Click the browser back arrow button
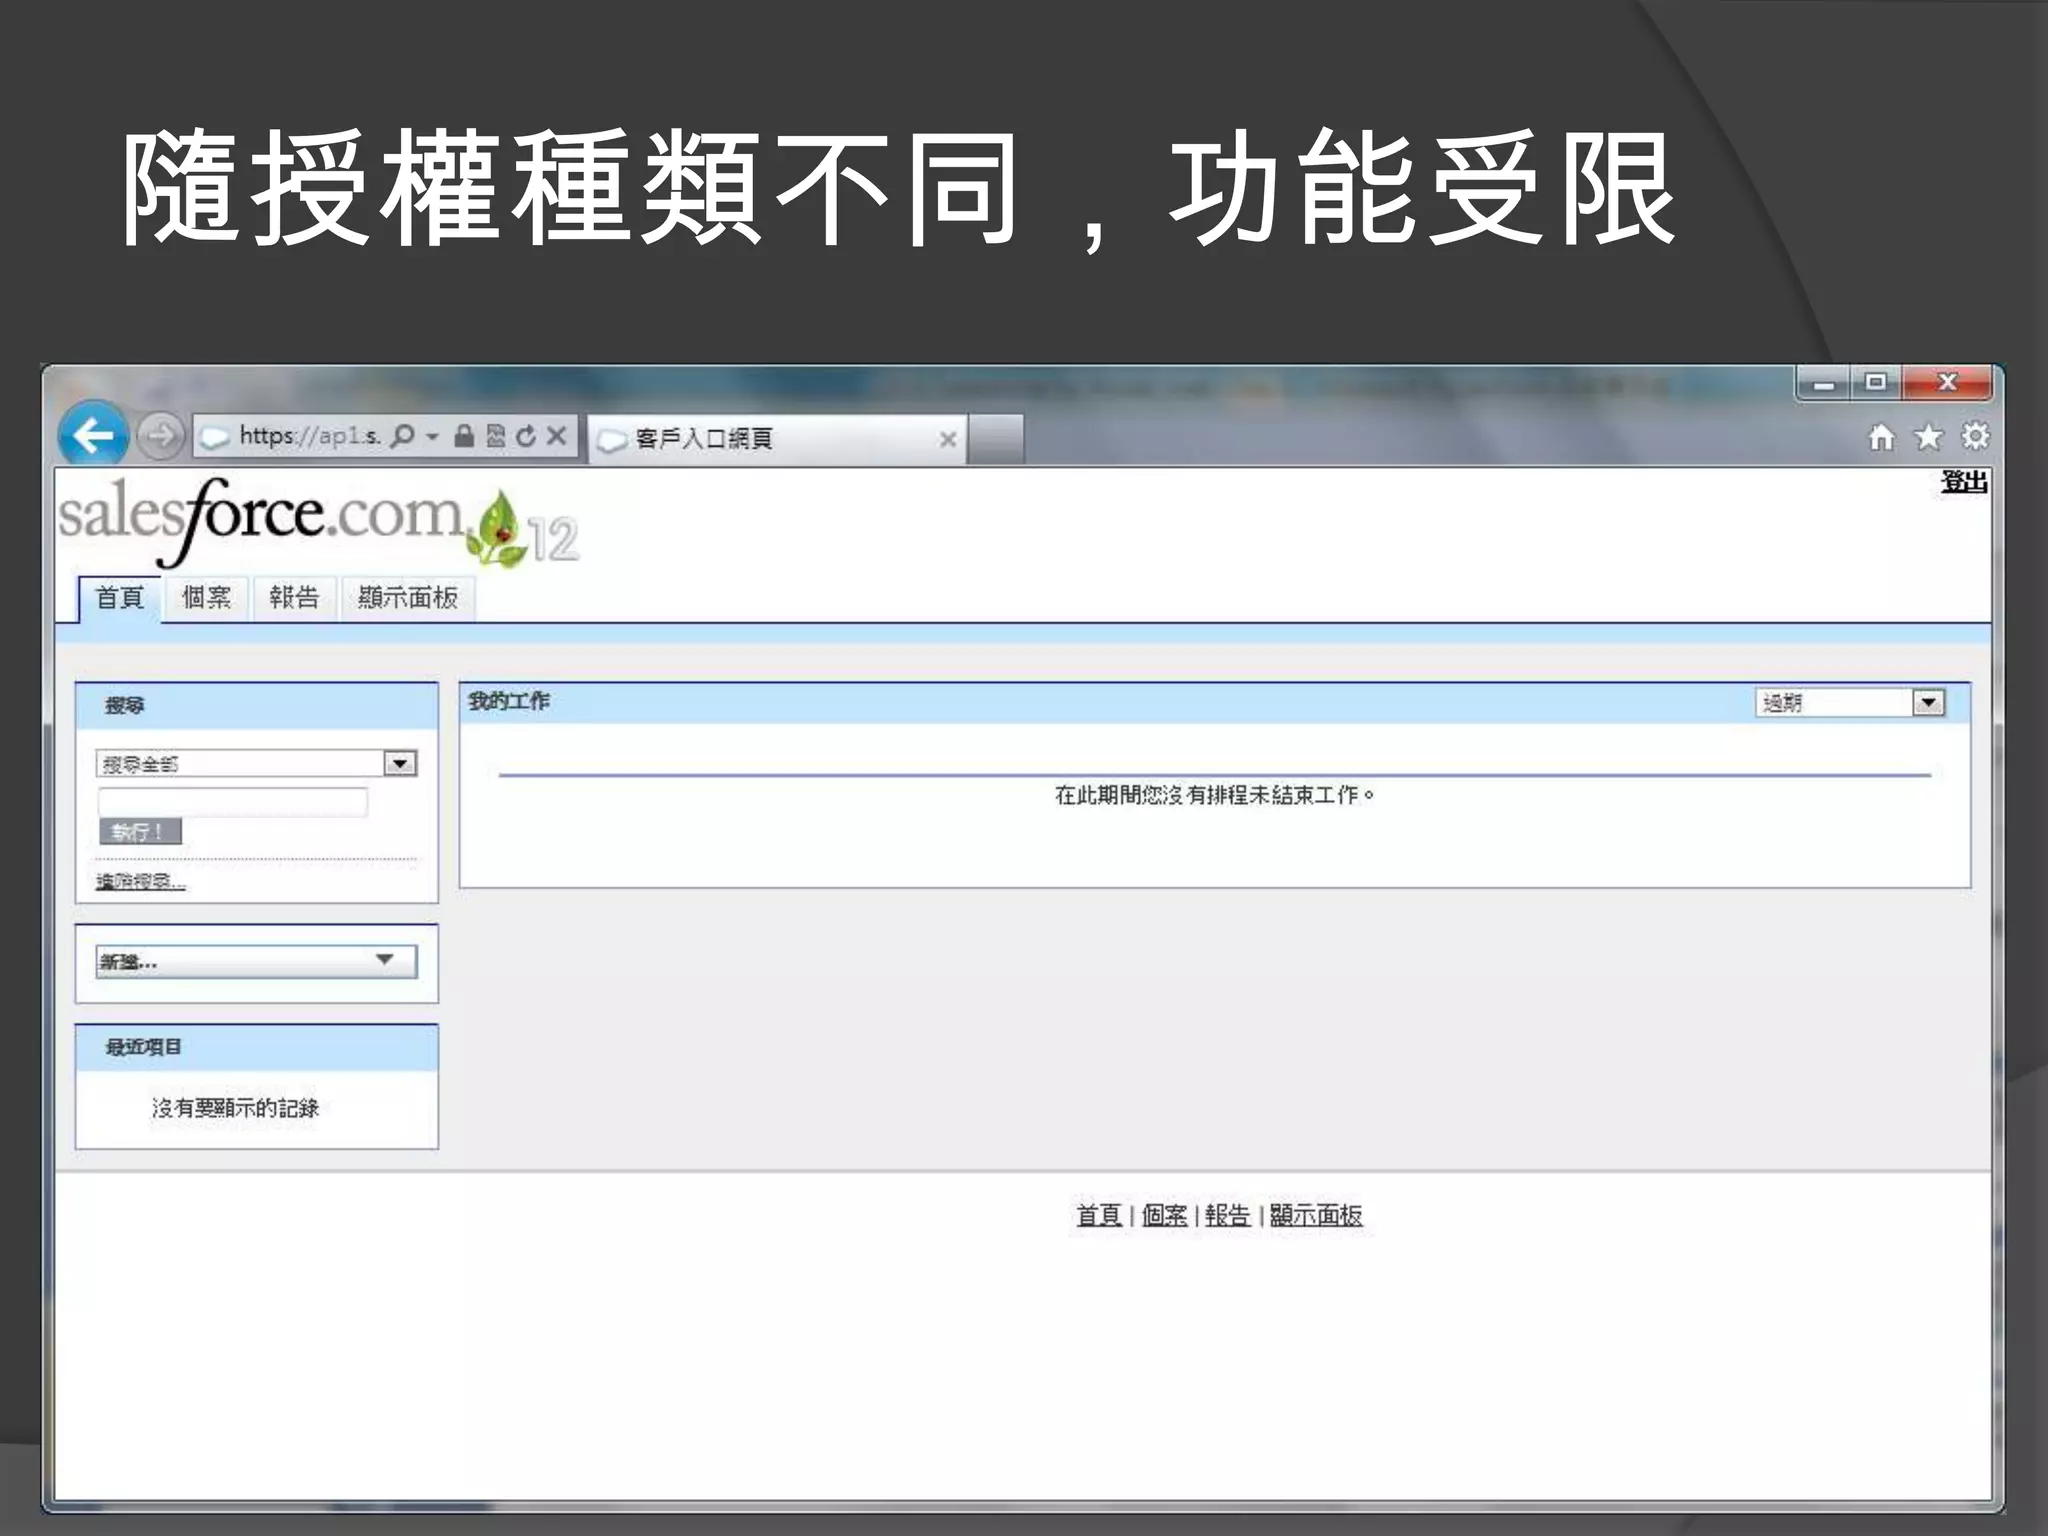This screenshot has height=1536, width=2048. pyautogui.click(x=93, y=435)
